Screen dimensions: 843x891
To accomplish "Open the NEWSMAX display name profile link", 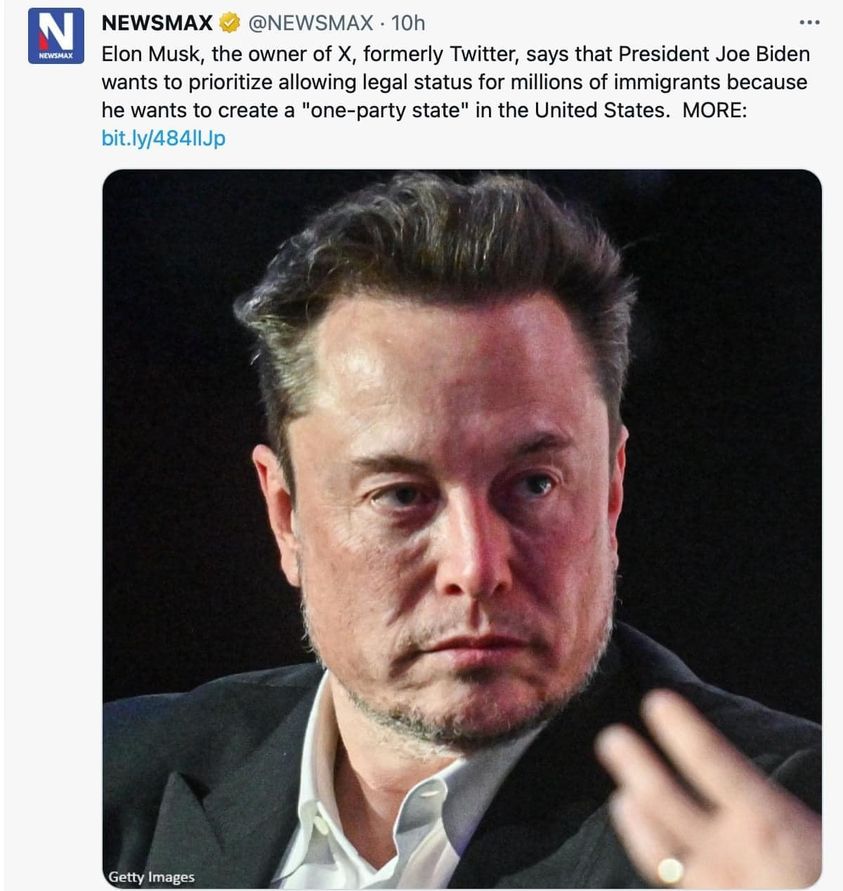I will coord(158,23).
